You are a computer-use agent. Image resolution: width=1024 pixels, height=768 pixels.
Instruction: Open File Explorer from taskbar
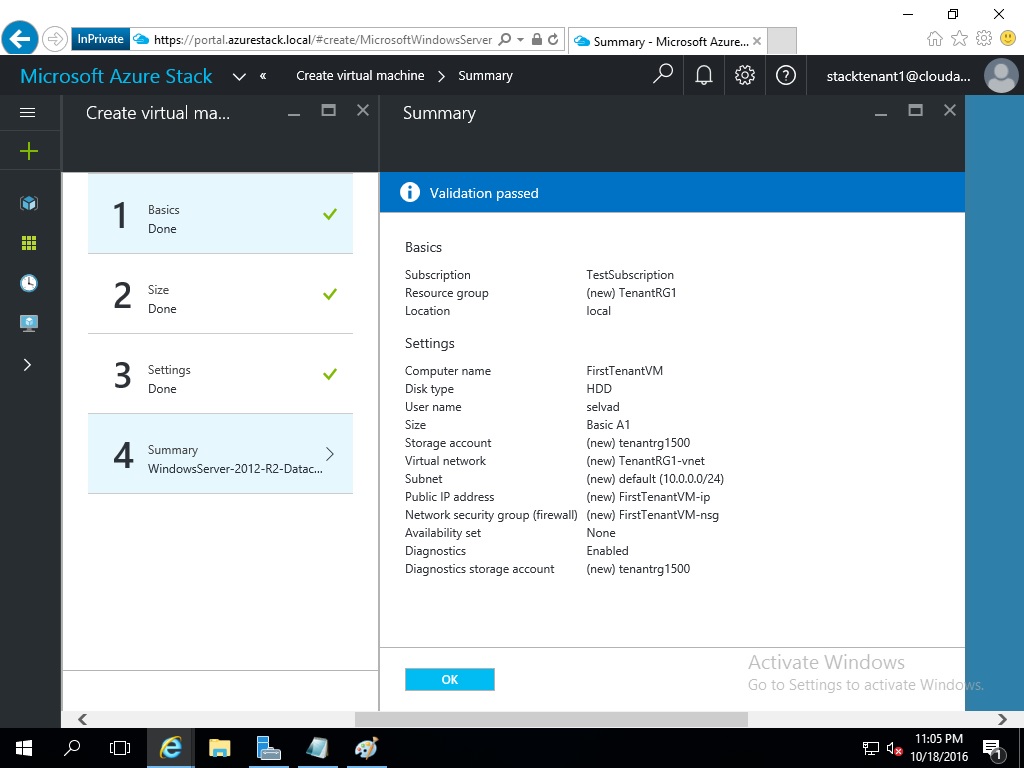(220, 748)
